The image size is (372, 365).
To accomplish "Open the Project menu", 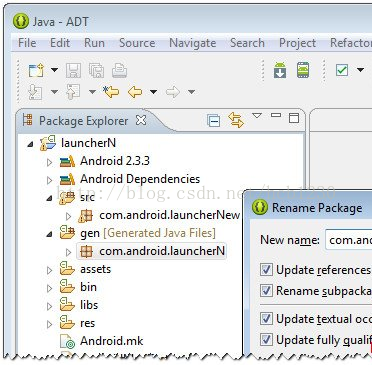I will pos(297,43).
